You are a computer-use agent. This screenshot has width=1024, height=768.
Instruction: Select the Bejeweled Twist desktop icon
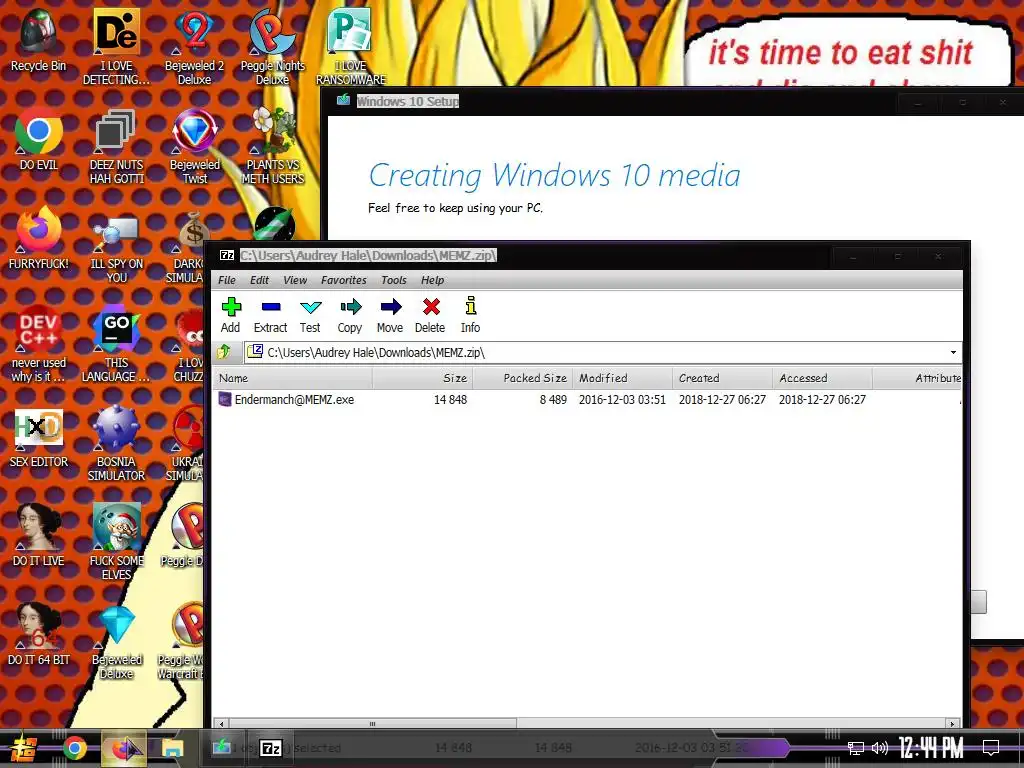(x=195, y=147)
